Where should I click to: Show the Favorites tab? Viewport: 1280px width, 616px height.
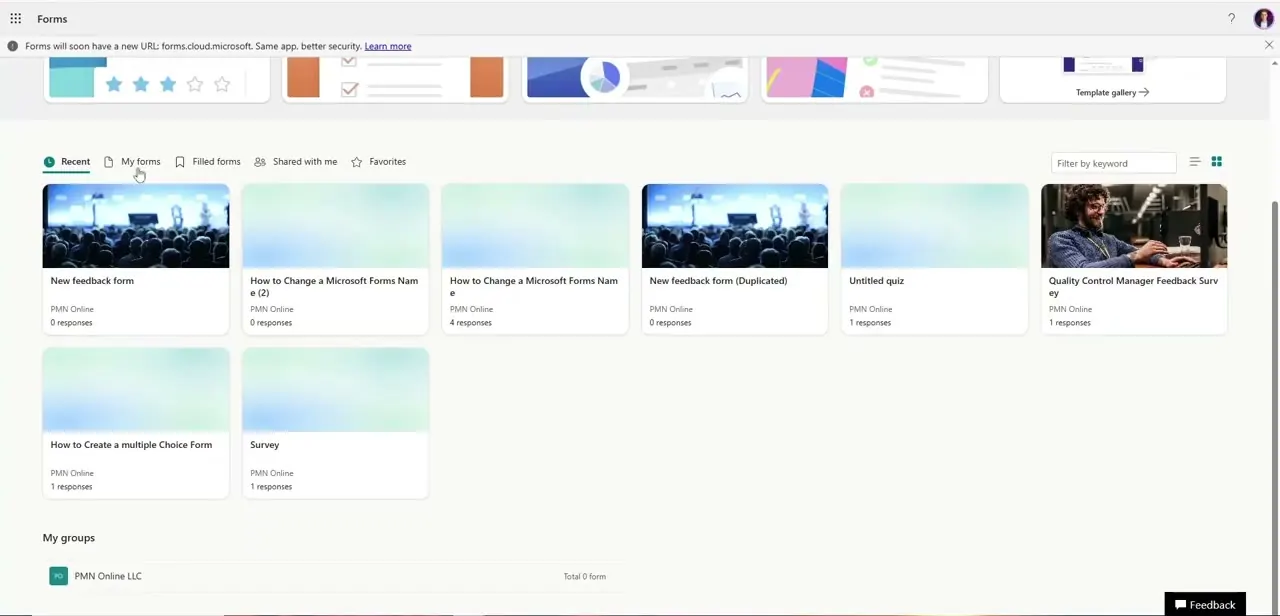[379, 162]
